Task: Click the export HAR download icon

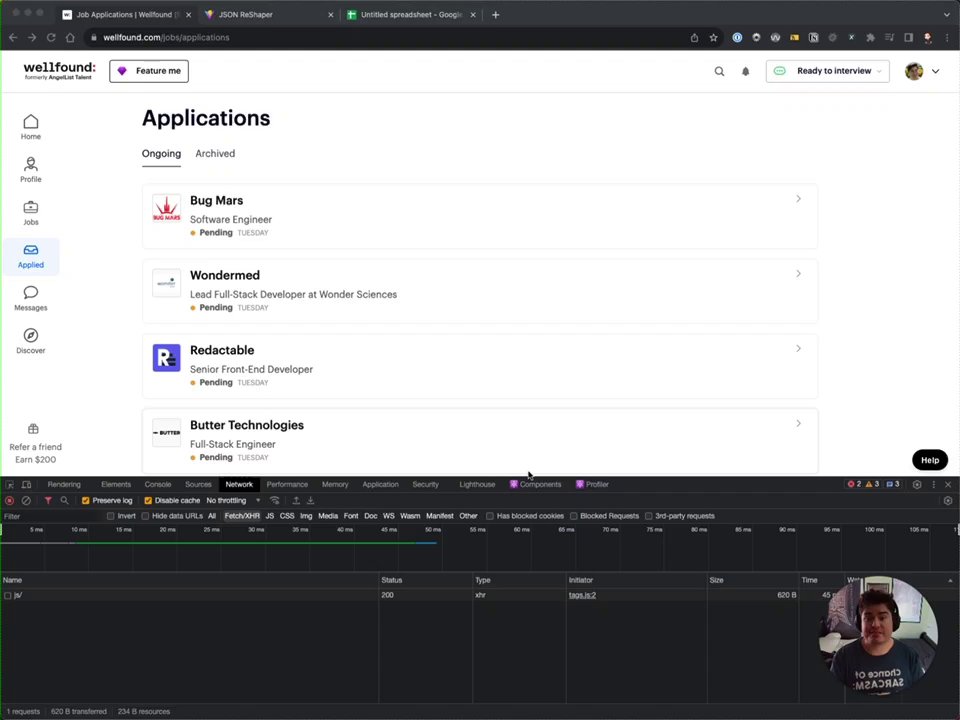Action: pyautogui.click(x=310, y=500)
